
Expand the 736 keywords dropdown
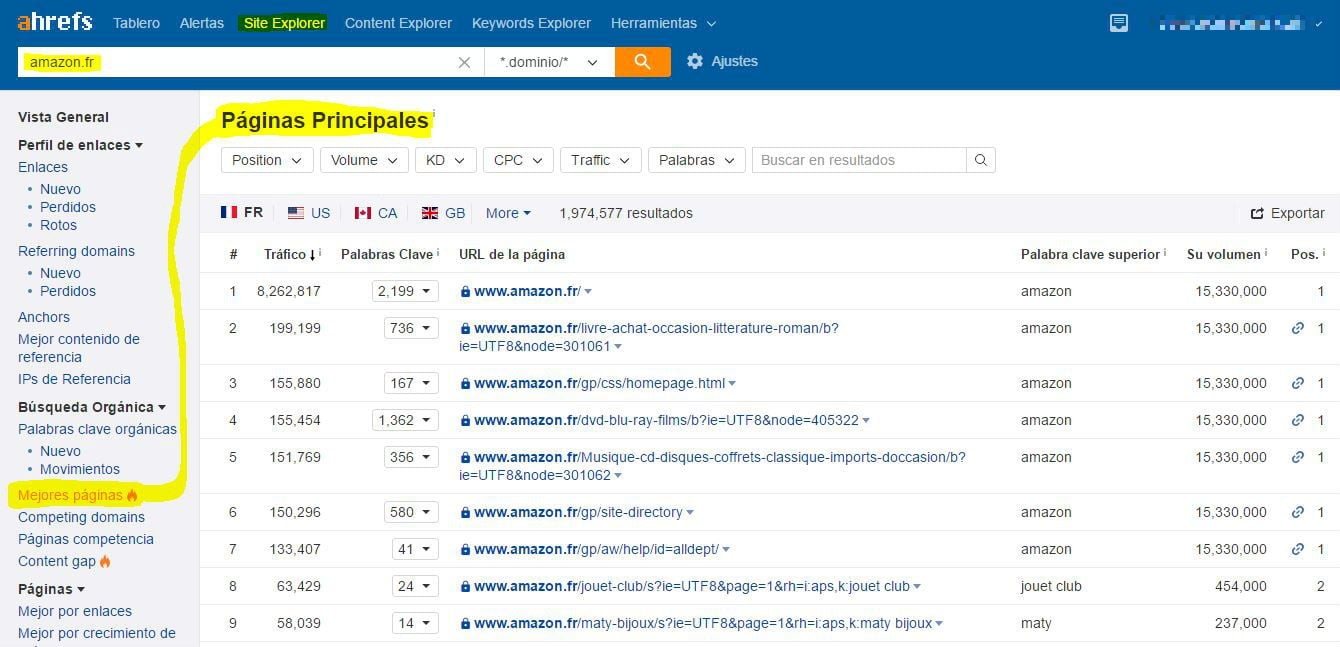[411, 328]
